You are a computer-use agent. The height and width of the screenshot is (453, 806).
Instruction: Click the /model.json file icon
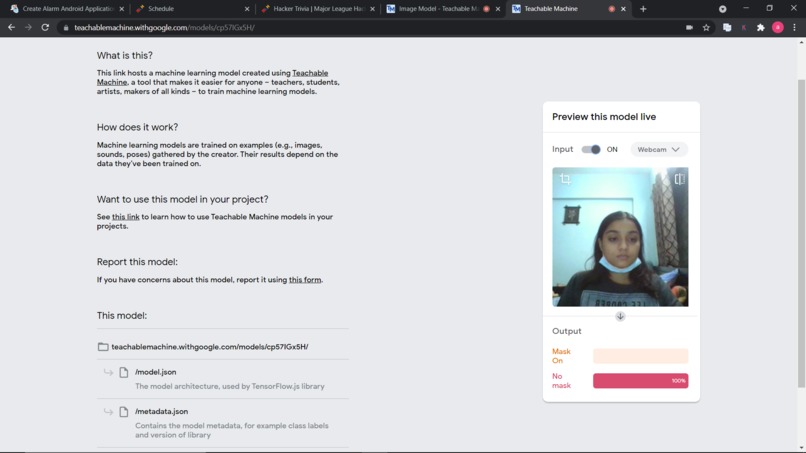coord(123,372)
